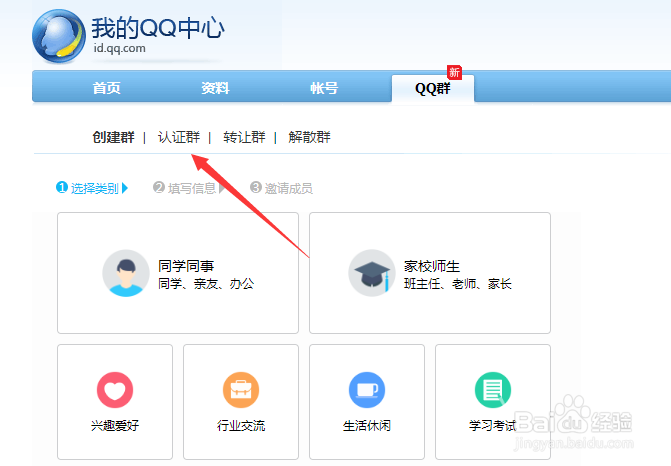Switch to the 帐号 tab

pos(324,88)
